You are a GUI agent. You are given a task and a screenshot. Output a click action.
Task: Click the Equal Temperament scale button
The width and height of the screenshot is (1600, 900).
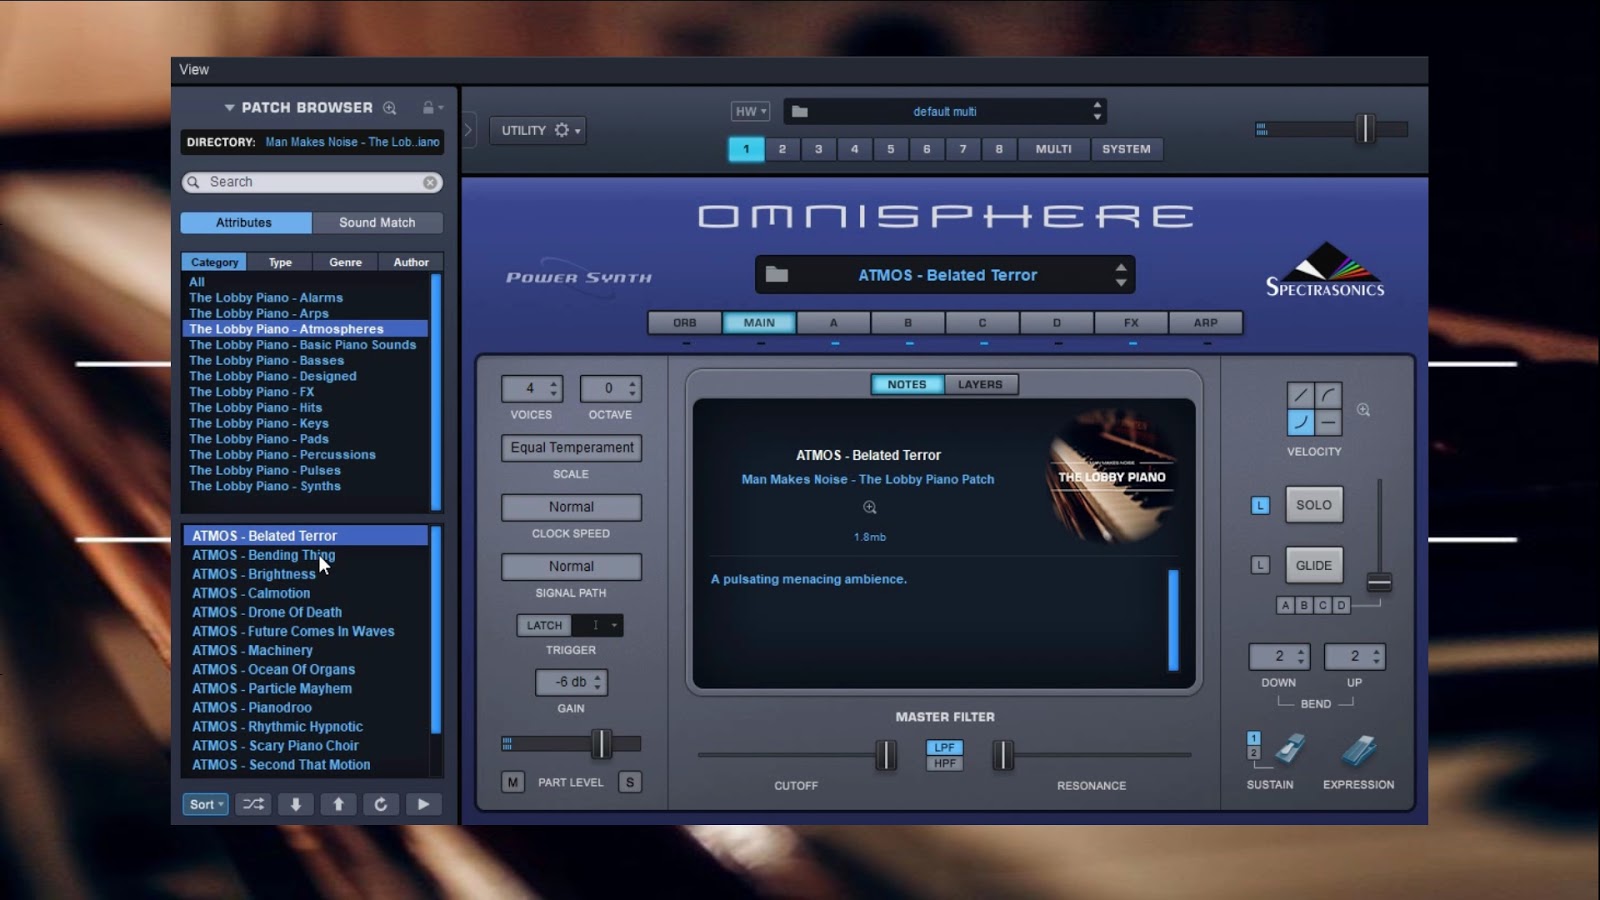tap(571, 448)
